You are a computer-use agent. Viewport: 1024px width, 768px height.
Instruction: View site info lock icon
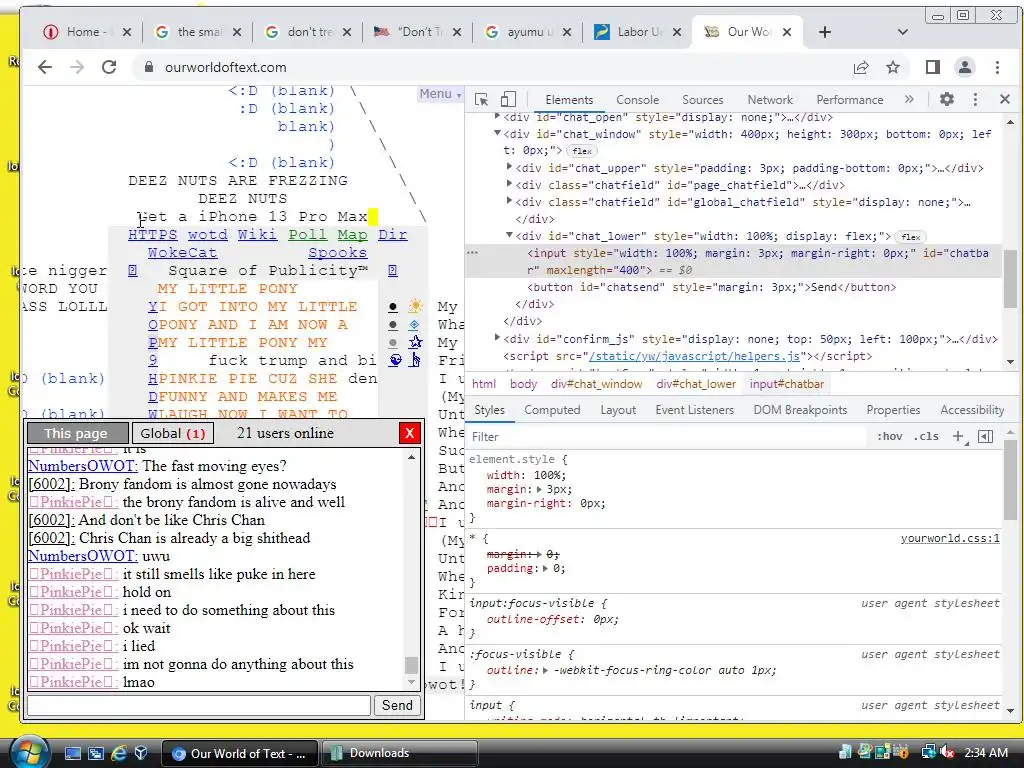pos(149,67)
